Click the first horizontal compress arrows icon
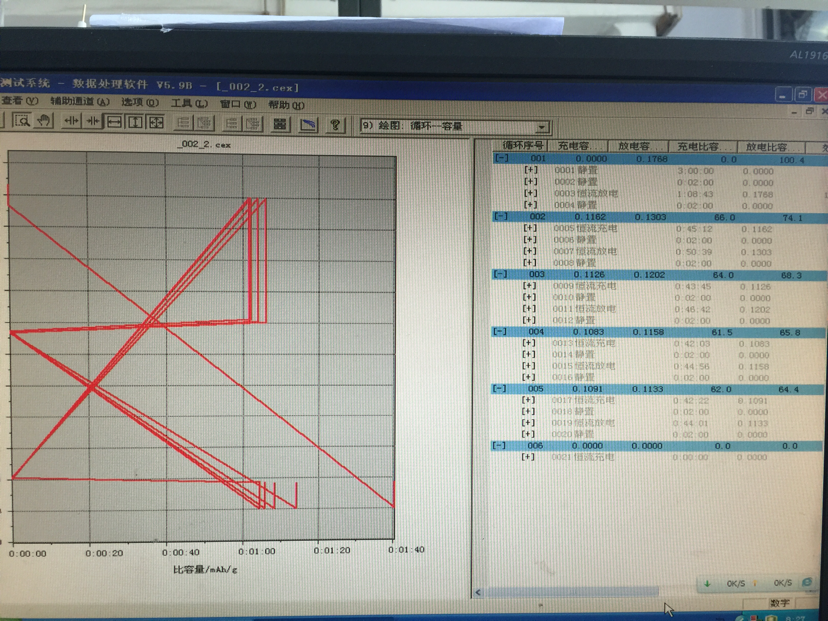 click(71, 121)
